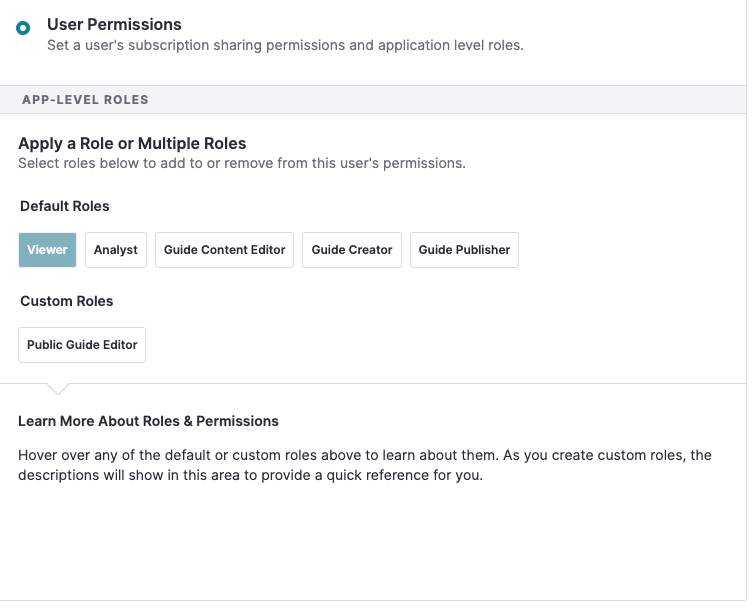The height and width of the screenshot is (614, 753).
Task: Enable the Analyst role
Action: point(116,250)
